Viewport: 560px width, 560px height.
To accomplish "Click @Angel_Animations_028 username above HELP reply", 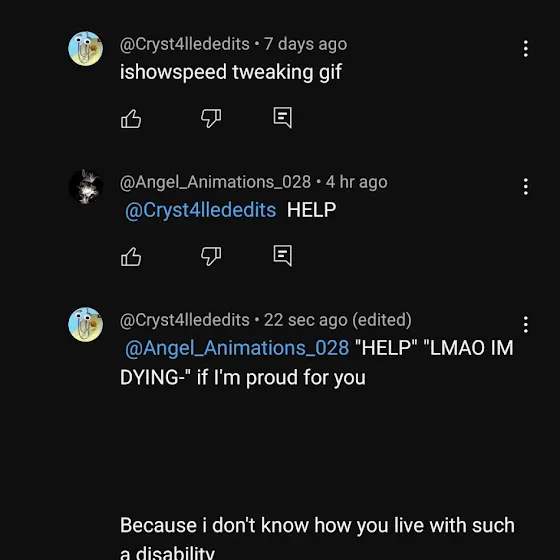I will click(215, 182).
